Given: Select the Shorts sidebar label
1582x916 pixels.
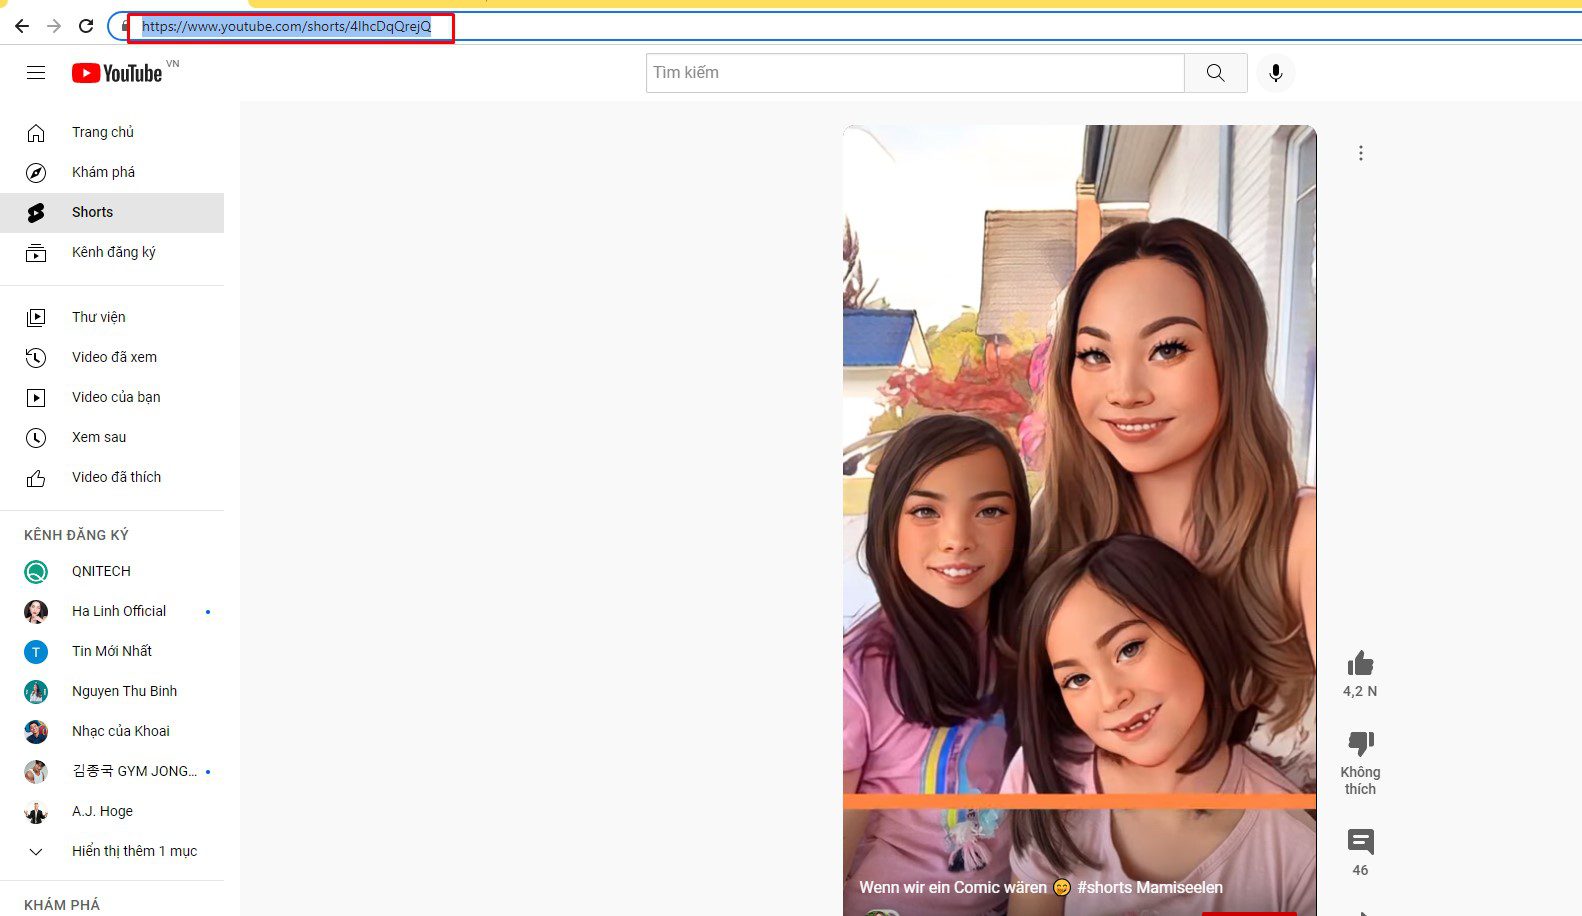Looking at the screenshot, I should coord(92,212).
